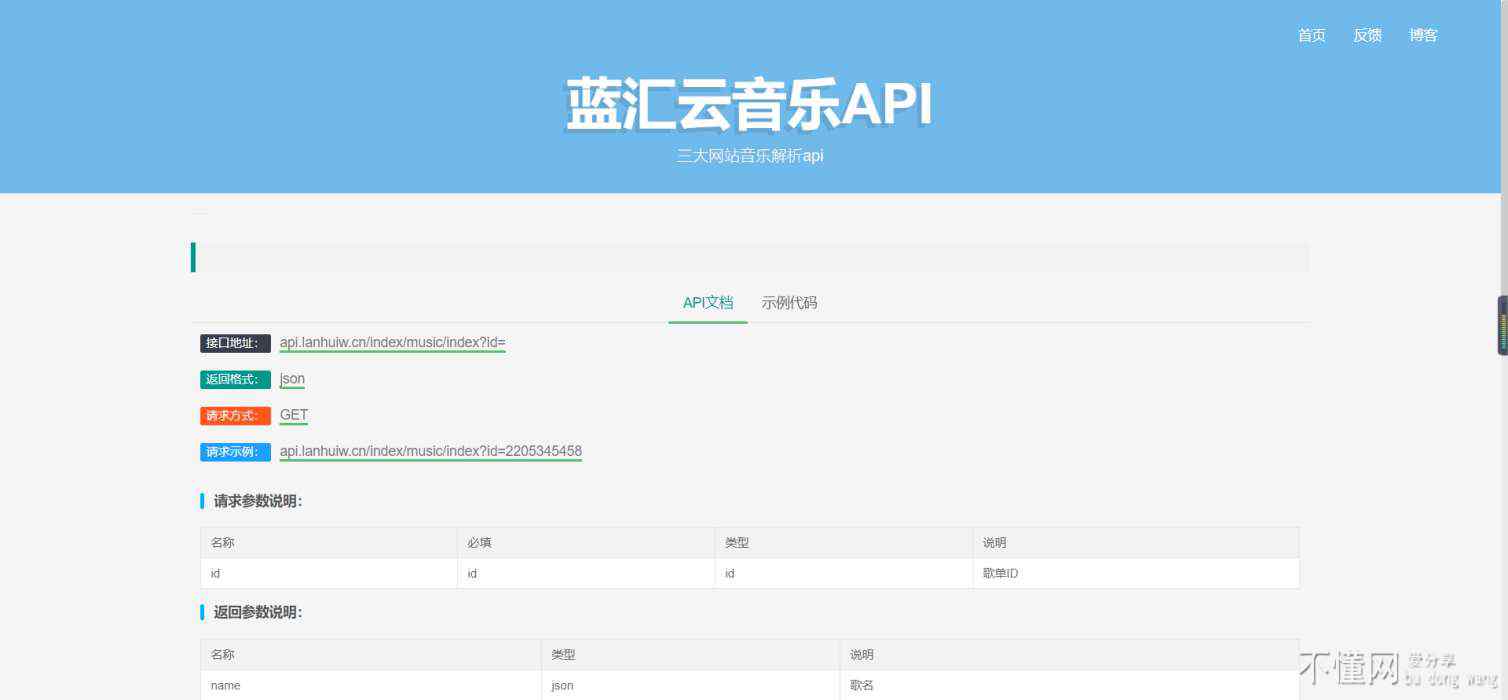Click the json return format value

pyautogui.click(x=292, y=379)
